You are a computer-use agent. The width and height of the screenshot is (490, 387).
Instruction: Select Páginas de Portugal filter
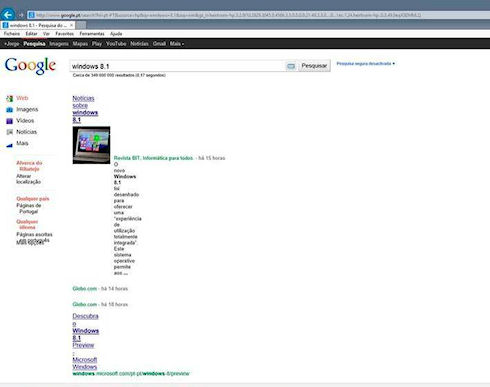click(29, 208)
